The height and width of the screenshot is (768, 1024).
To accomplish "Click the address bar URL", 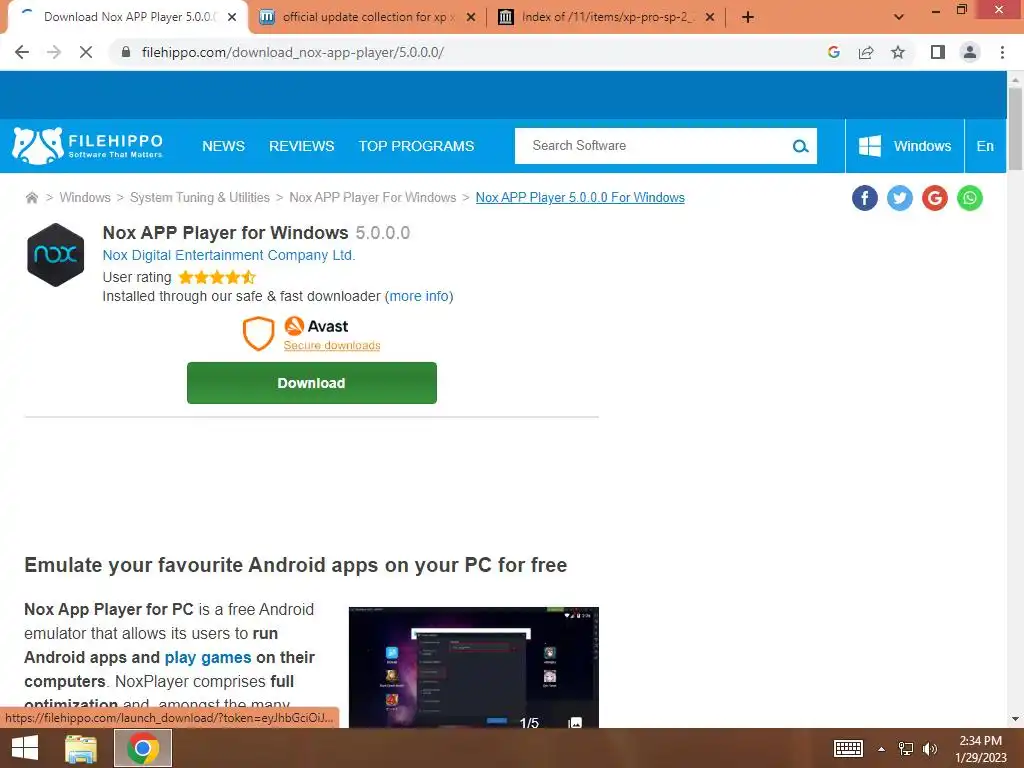I will pyautogui.click(x=293, y=52).
